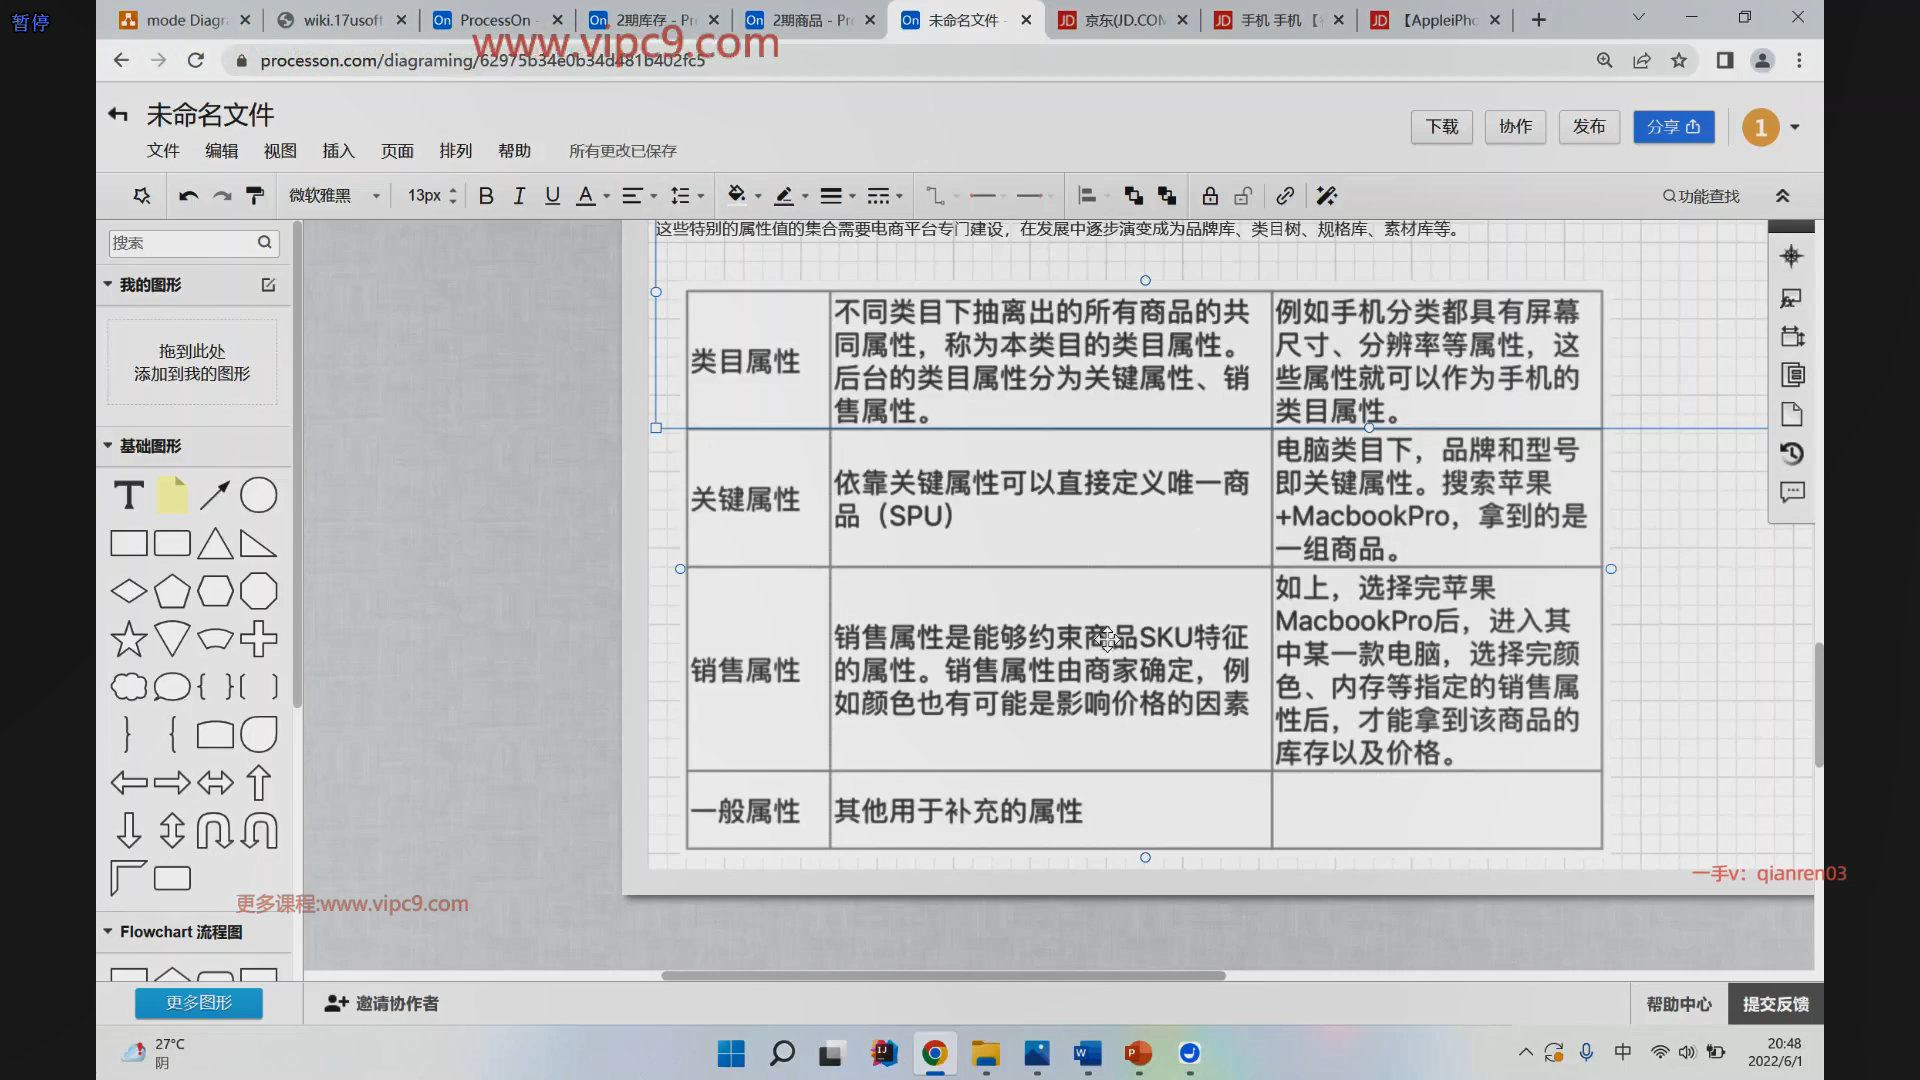
Task: Click the 下载 button
Action: tap(1441, 127)
